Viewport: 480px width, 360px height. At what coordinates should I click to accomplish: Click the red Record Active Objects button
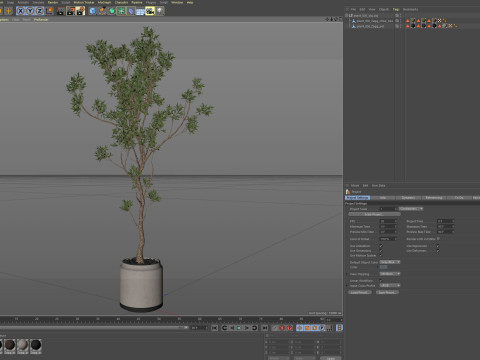(282, 328)
